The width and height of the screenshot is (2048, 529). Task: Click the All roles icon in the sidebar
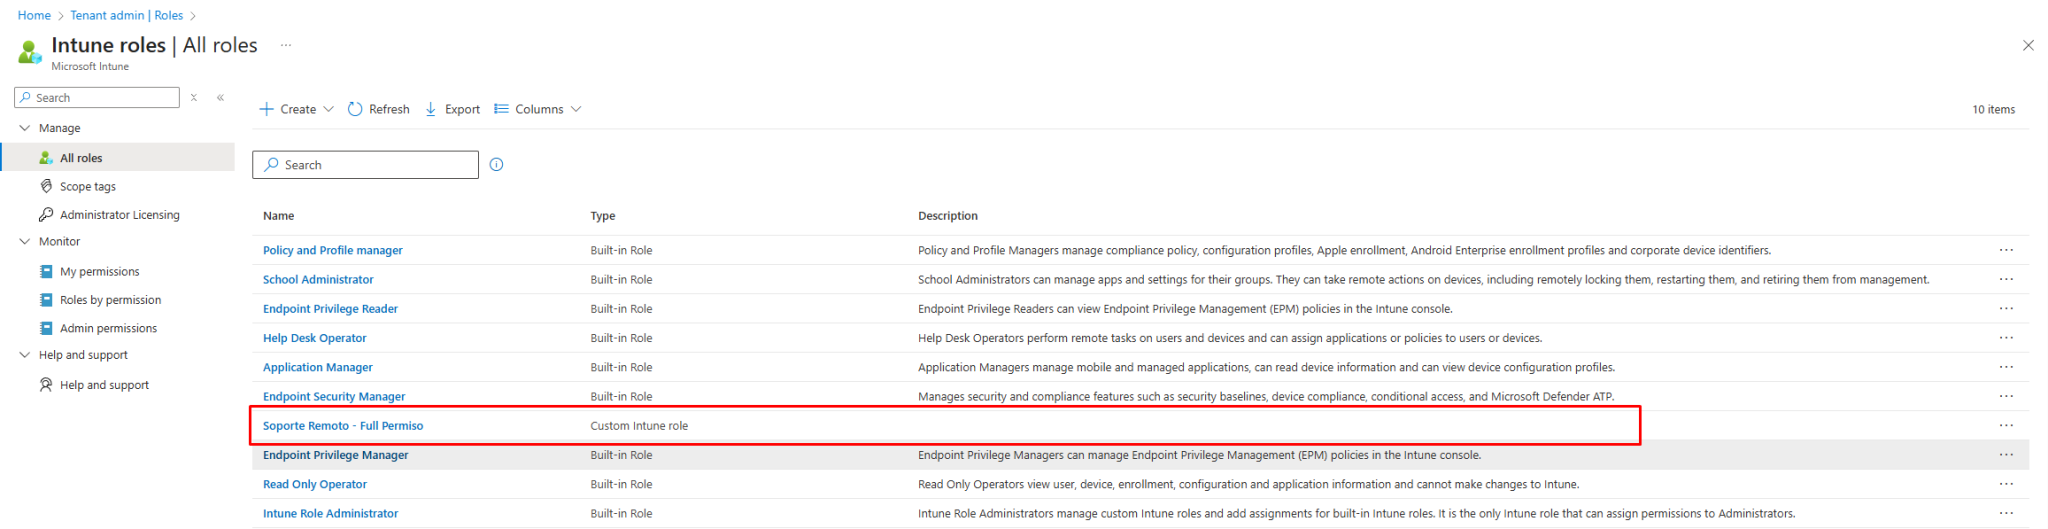46,158
